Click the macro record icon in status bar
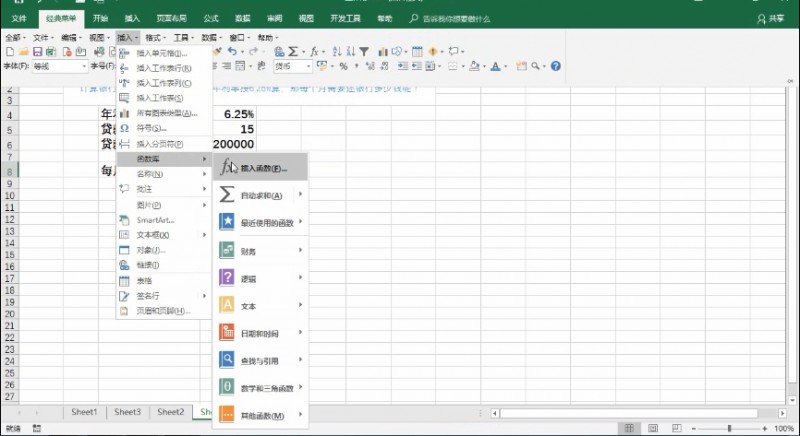 [37, 428]
